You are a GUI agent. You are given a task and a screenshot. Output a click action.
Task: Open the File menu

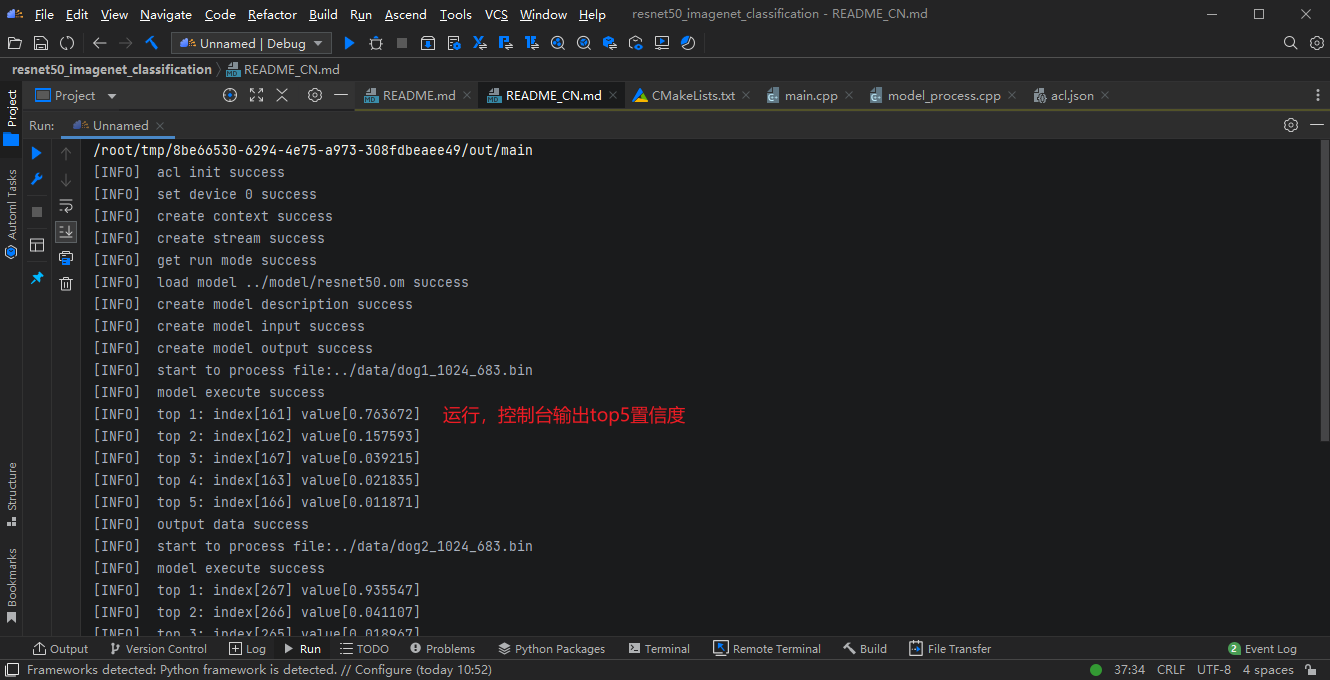pos(44,14)
